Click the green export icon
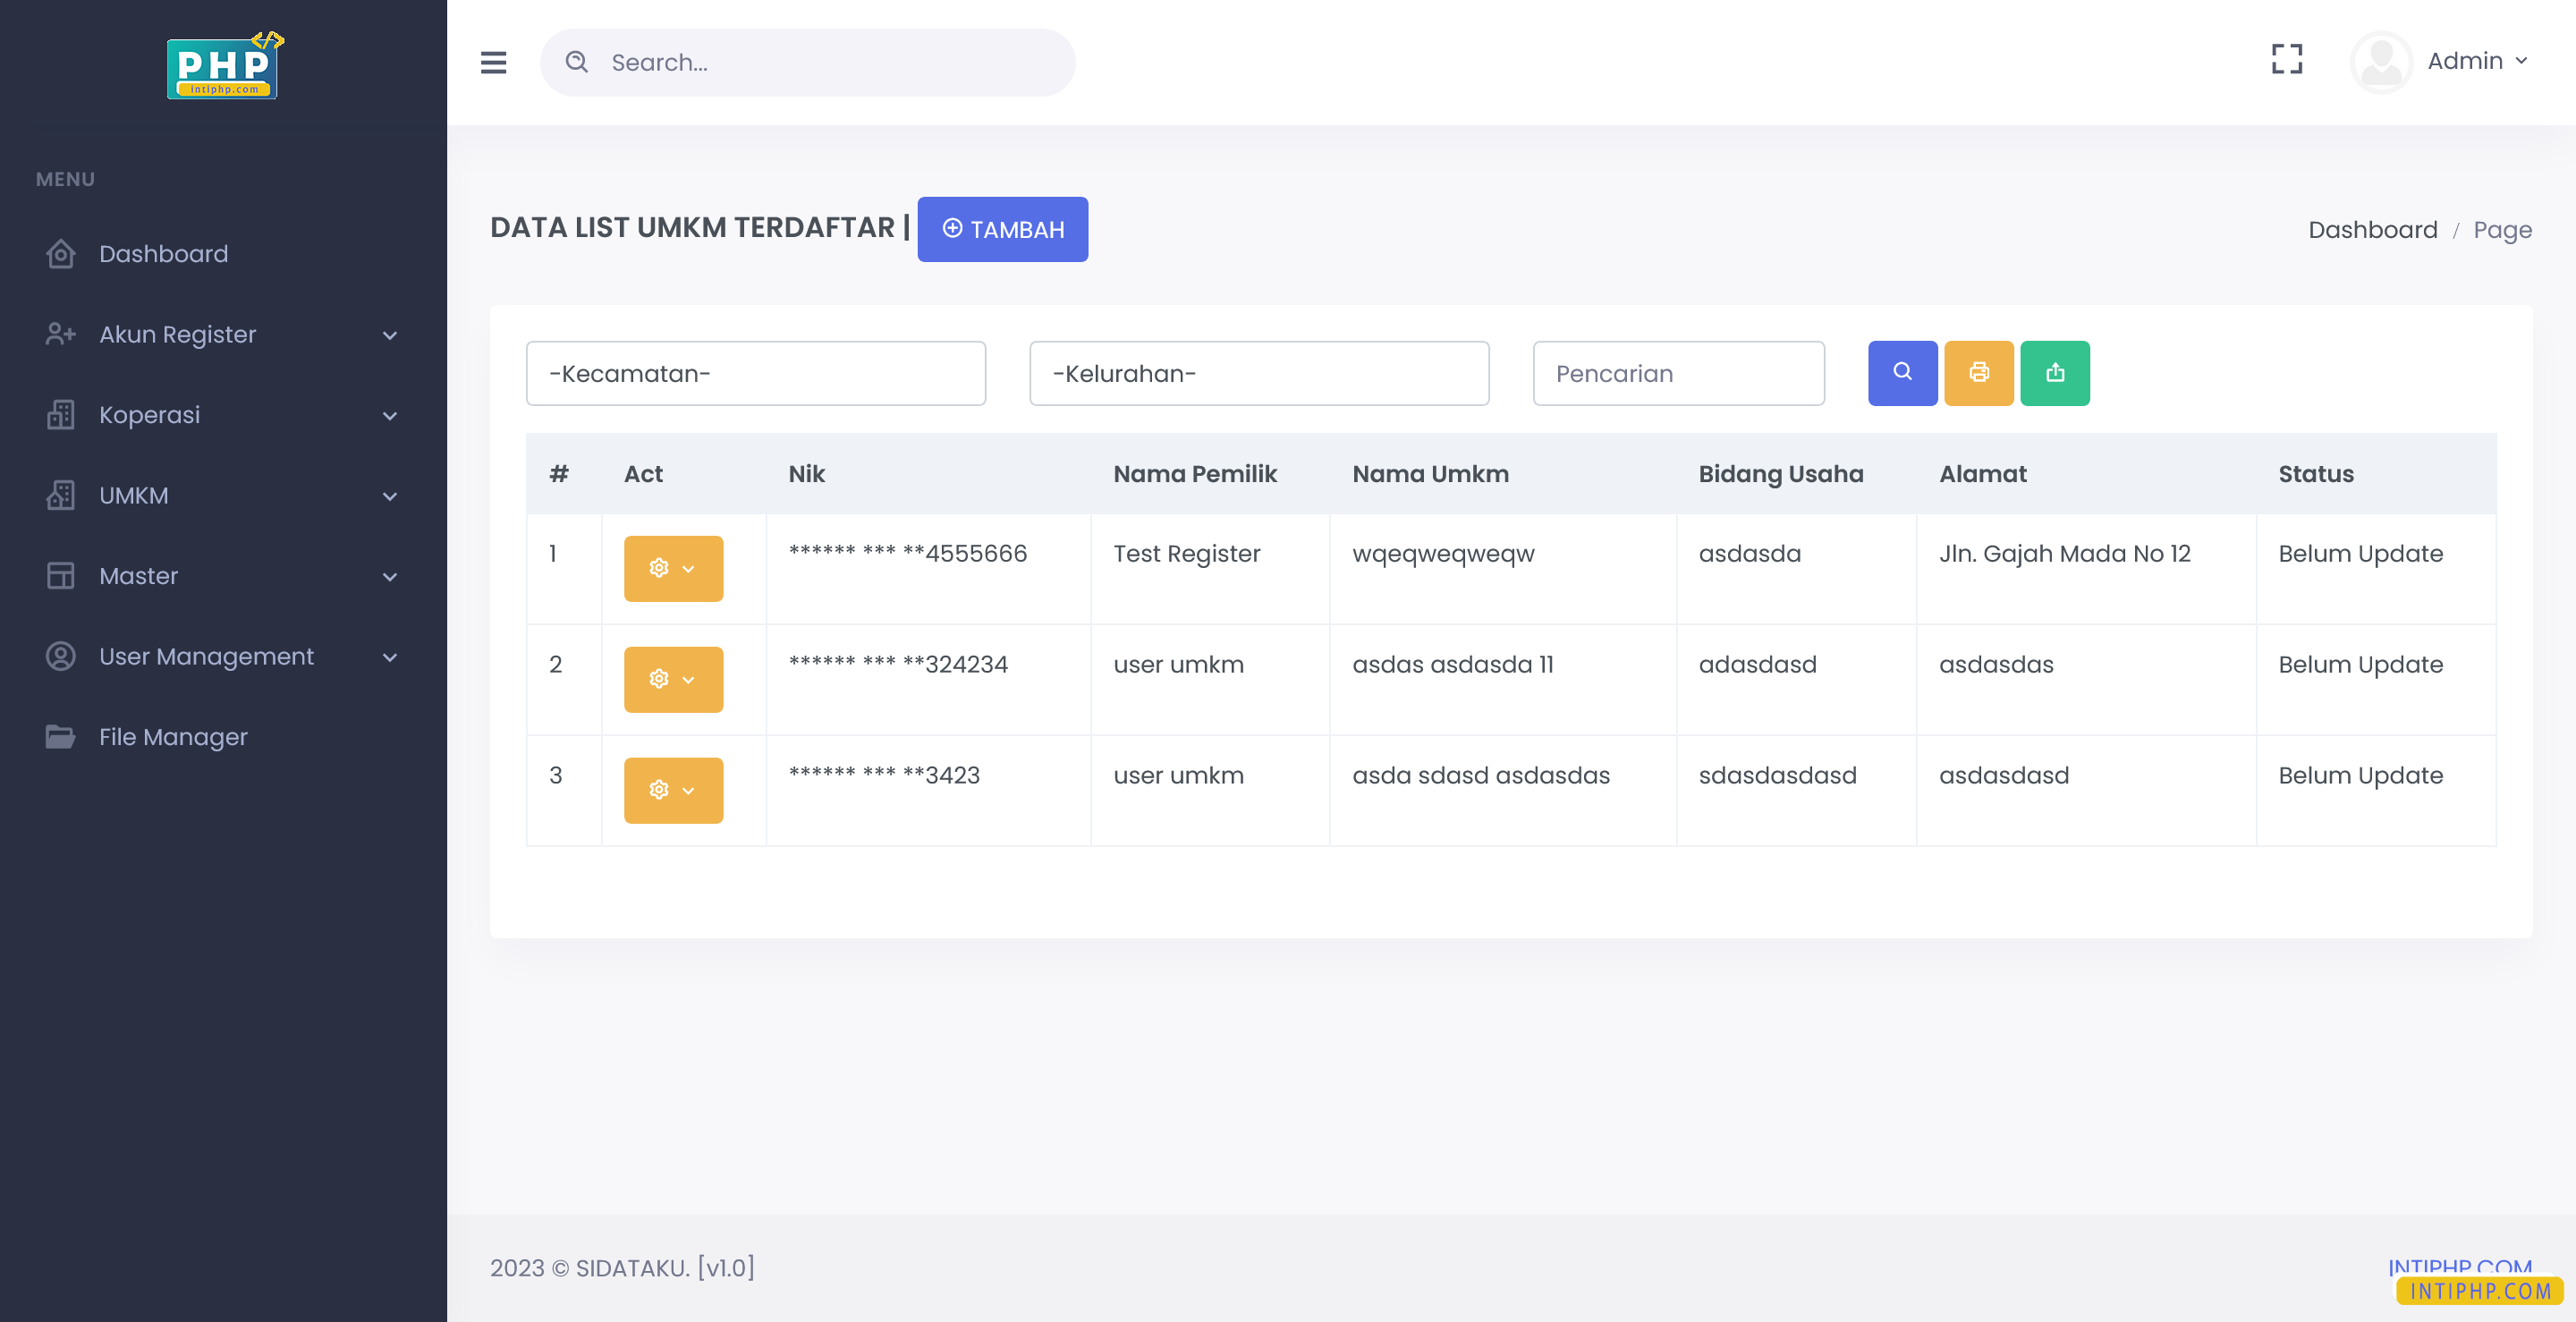This screenshot has width=2576, height=1322. (x=2055, y=373)
